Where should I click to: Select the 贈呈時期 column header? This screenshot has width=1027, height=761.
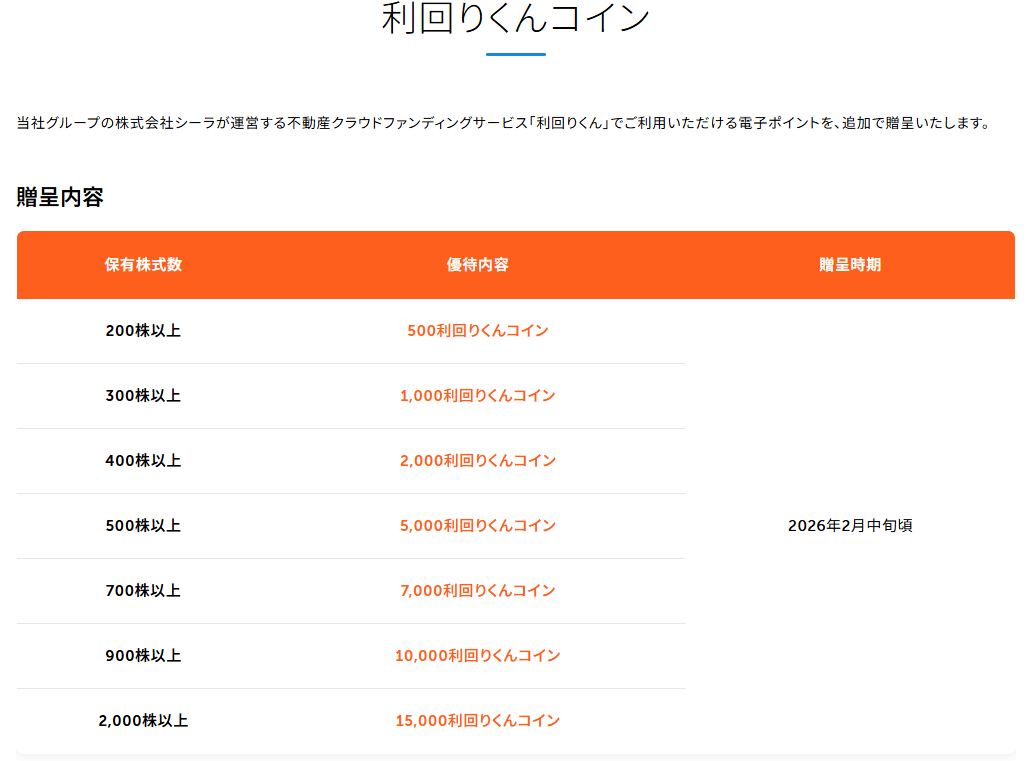pyautogui.click(x=850, y=265)
